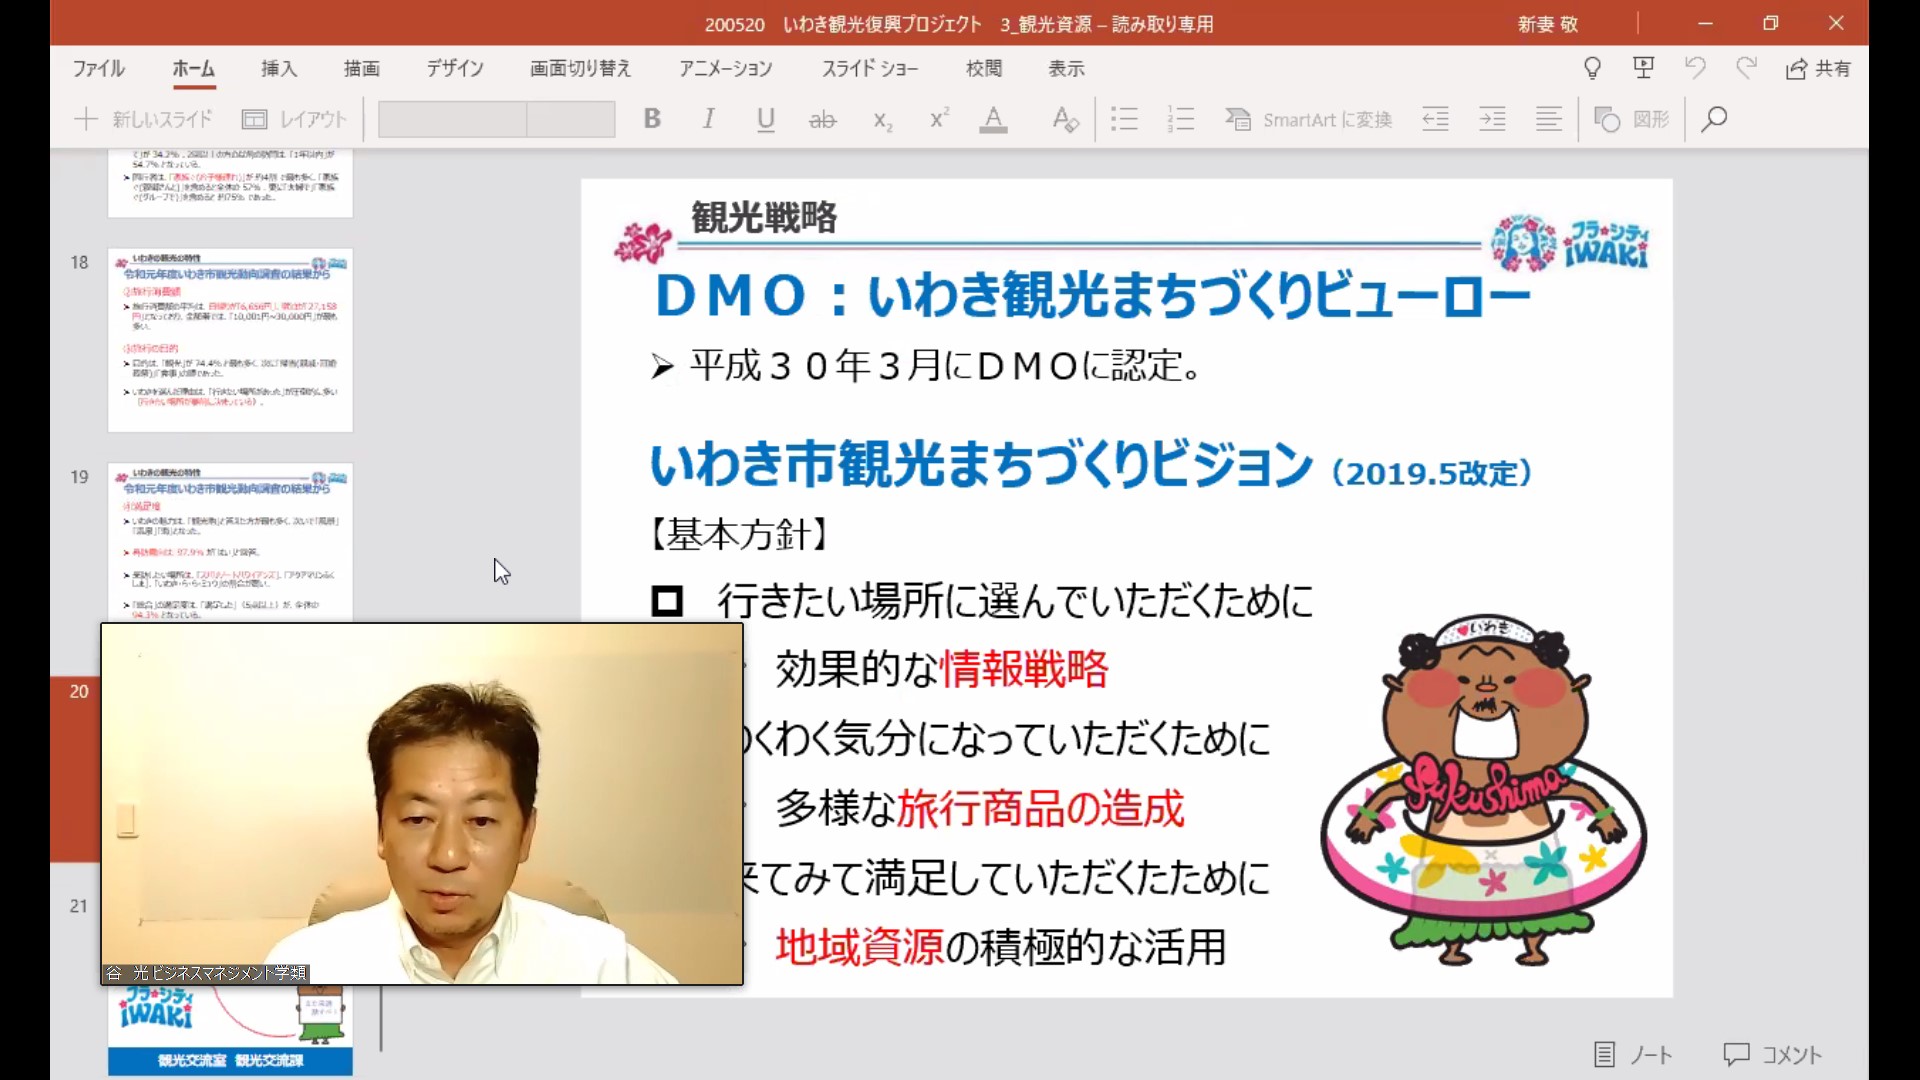Open the ノート notes pane
1920x1080 pixels.
coord(1632,1054)
